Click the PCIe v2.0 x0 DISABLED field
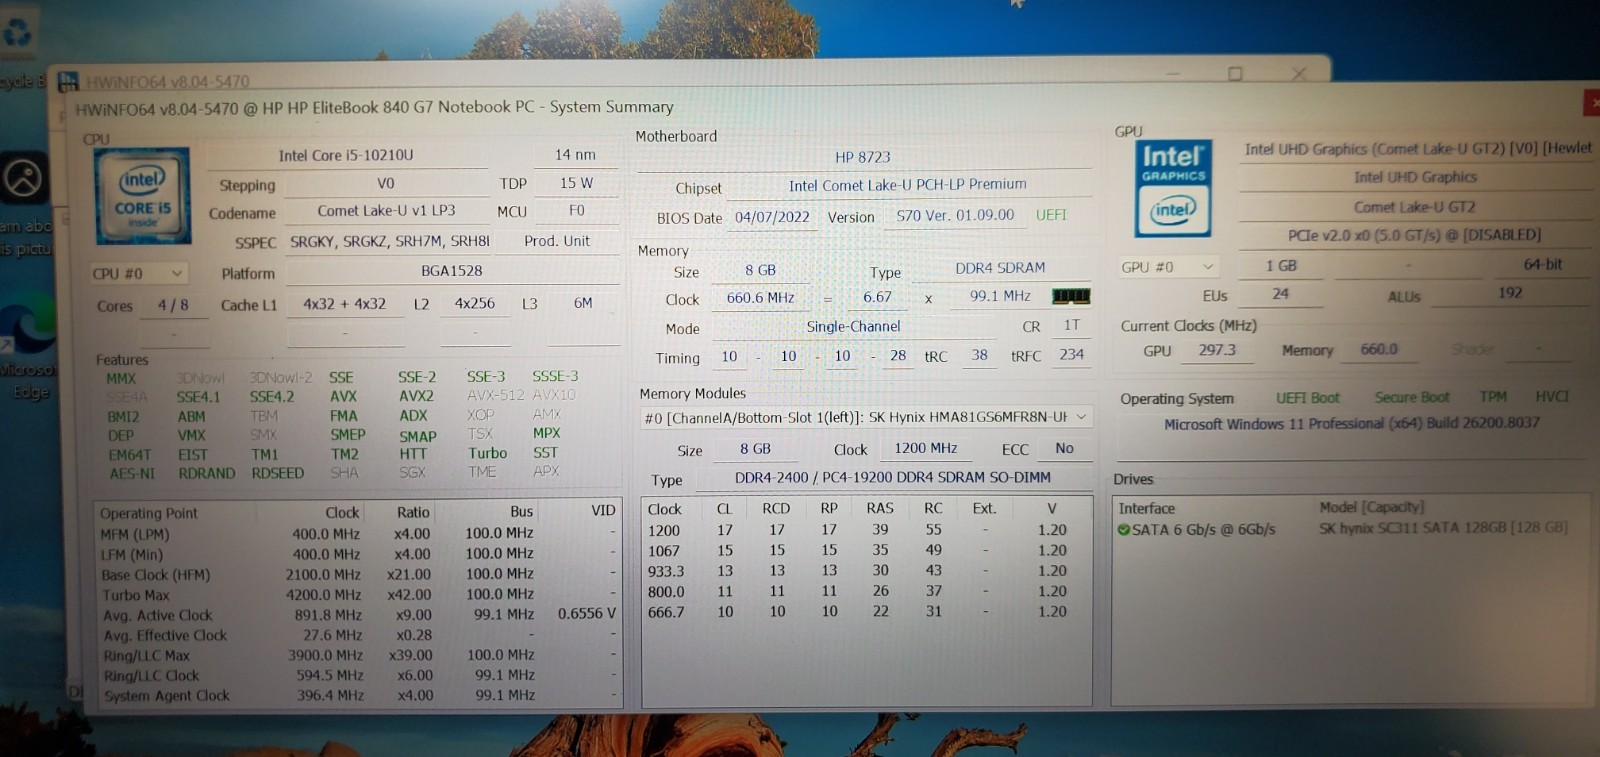The height and width of the screenshot is (757, 1600). [x=1414, y=235]
